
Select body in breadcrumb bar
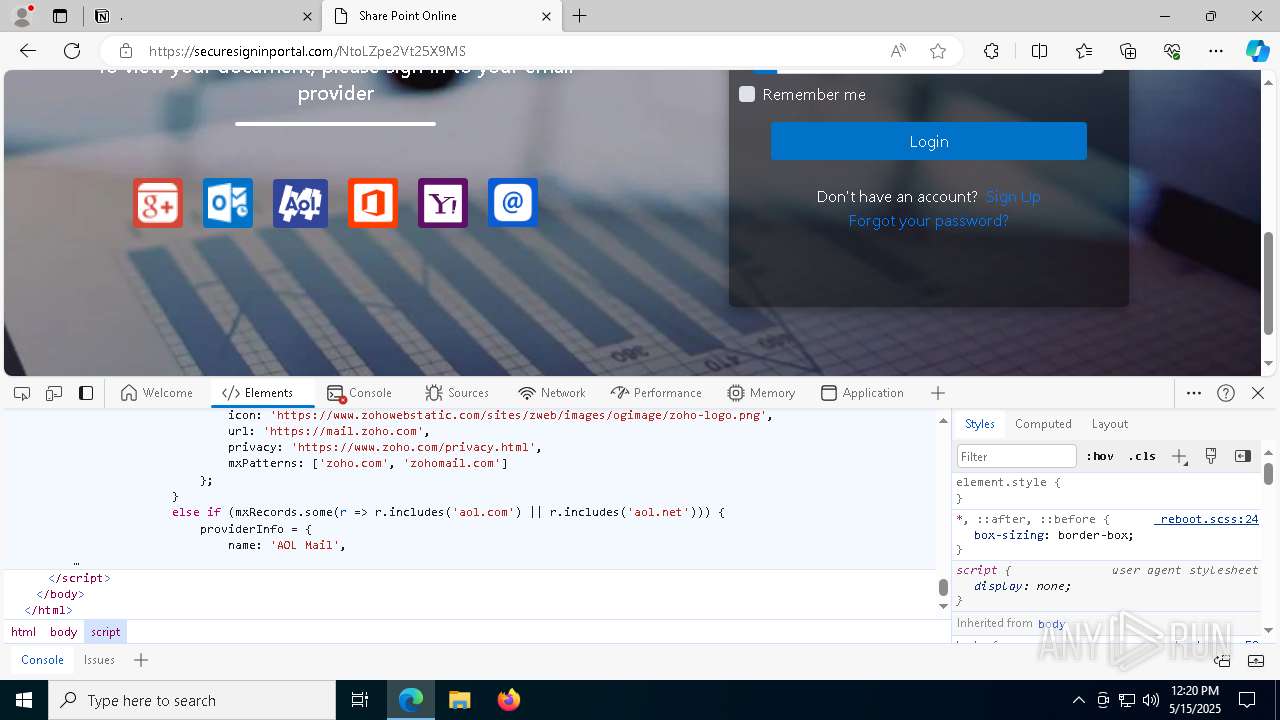pos(63,632)
